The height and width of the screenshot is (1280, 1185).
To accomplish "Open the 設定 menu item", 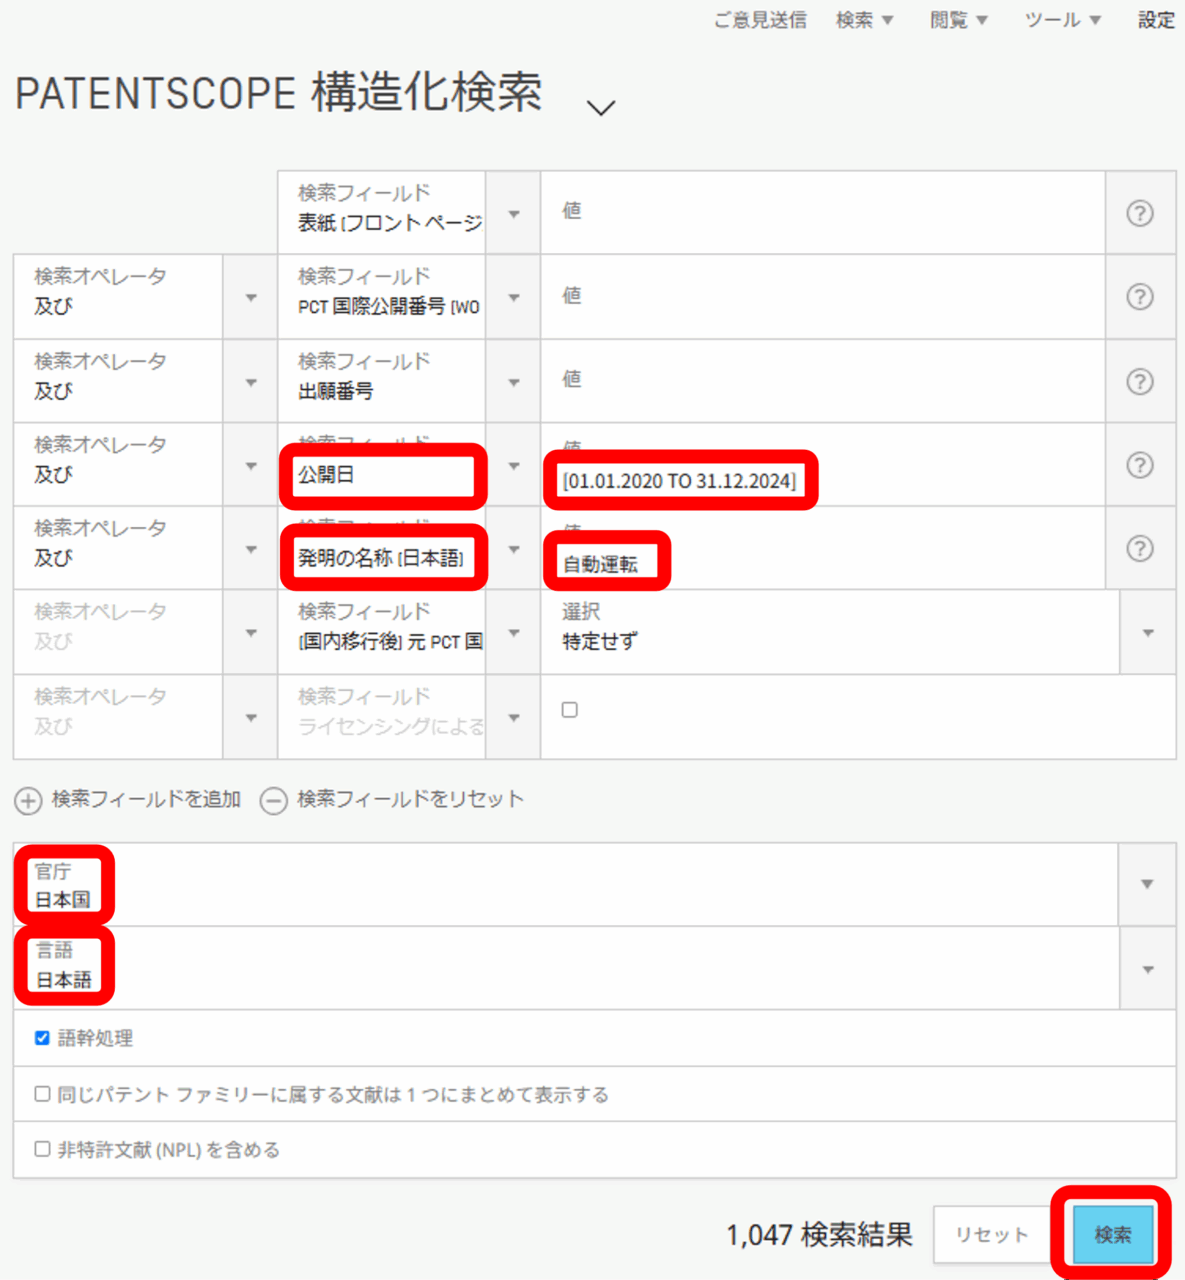I will pyautogui.click(x=1156, y=20).
